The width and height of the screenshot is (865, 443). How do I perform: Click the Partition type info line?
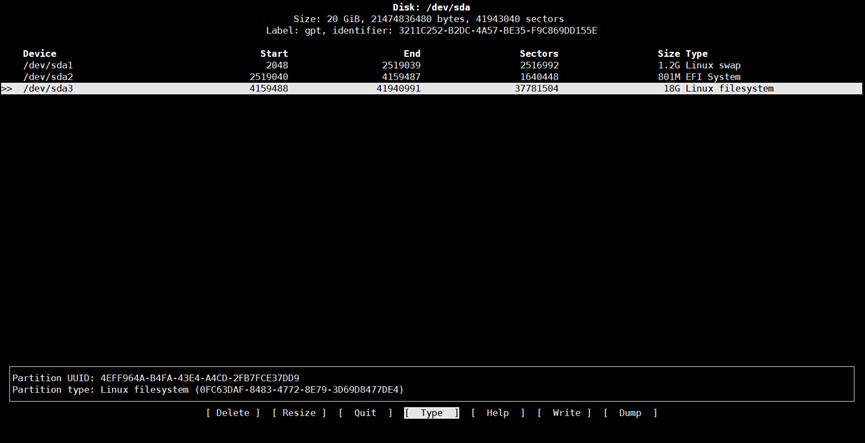pyautogui.click(x=208, y=390)
